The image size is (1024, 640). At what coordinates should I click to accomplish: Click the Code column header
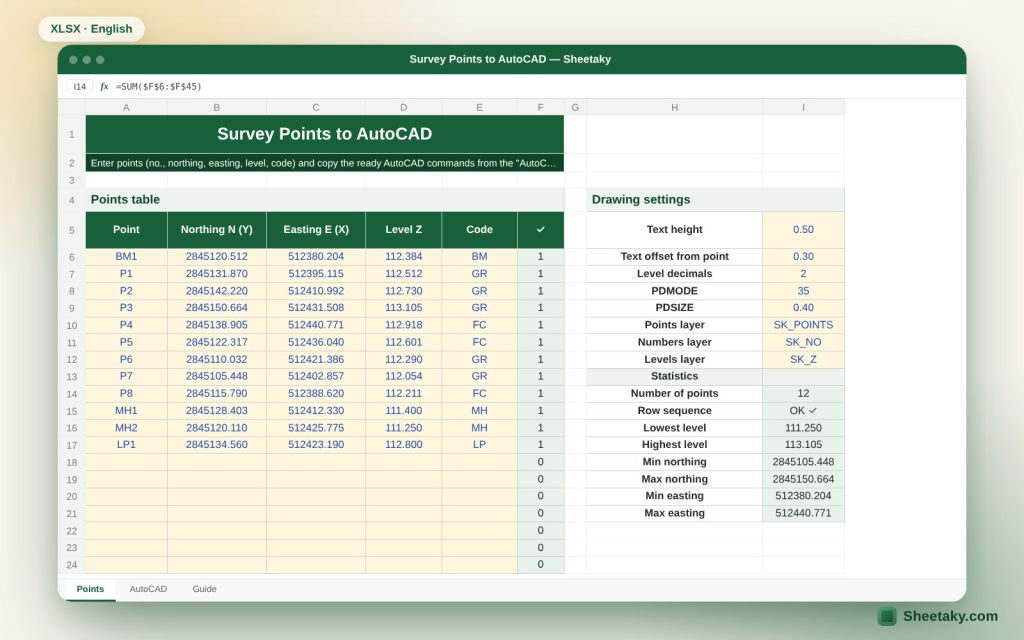pyautogui.click(x=479, y=229)
